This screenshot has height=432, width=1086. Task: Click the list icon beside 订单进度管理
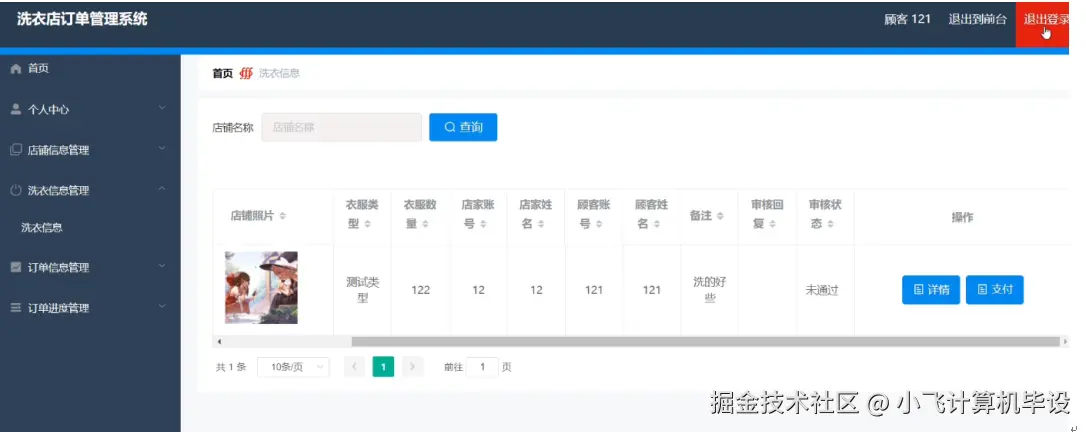[x=16, y=307]
